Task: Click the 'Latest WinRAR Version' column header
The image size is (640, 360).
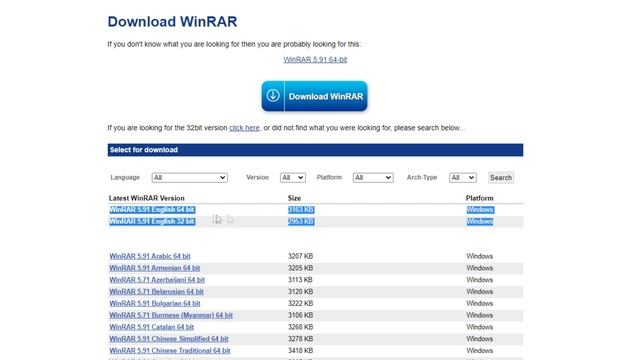Action: (147, 198)
